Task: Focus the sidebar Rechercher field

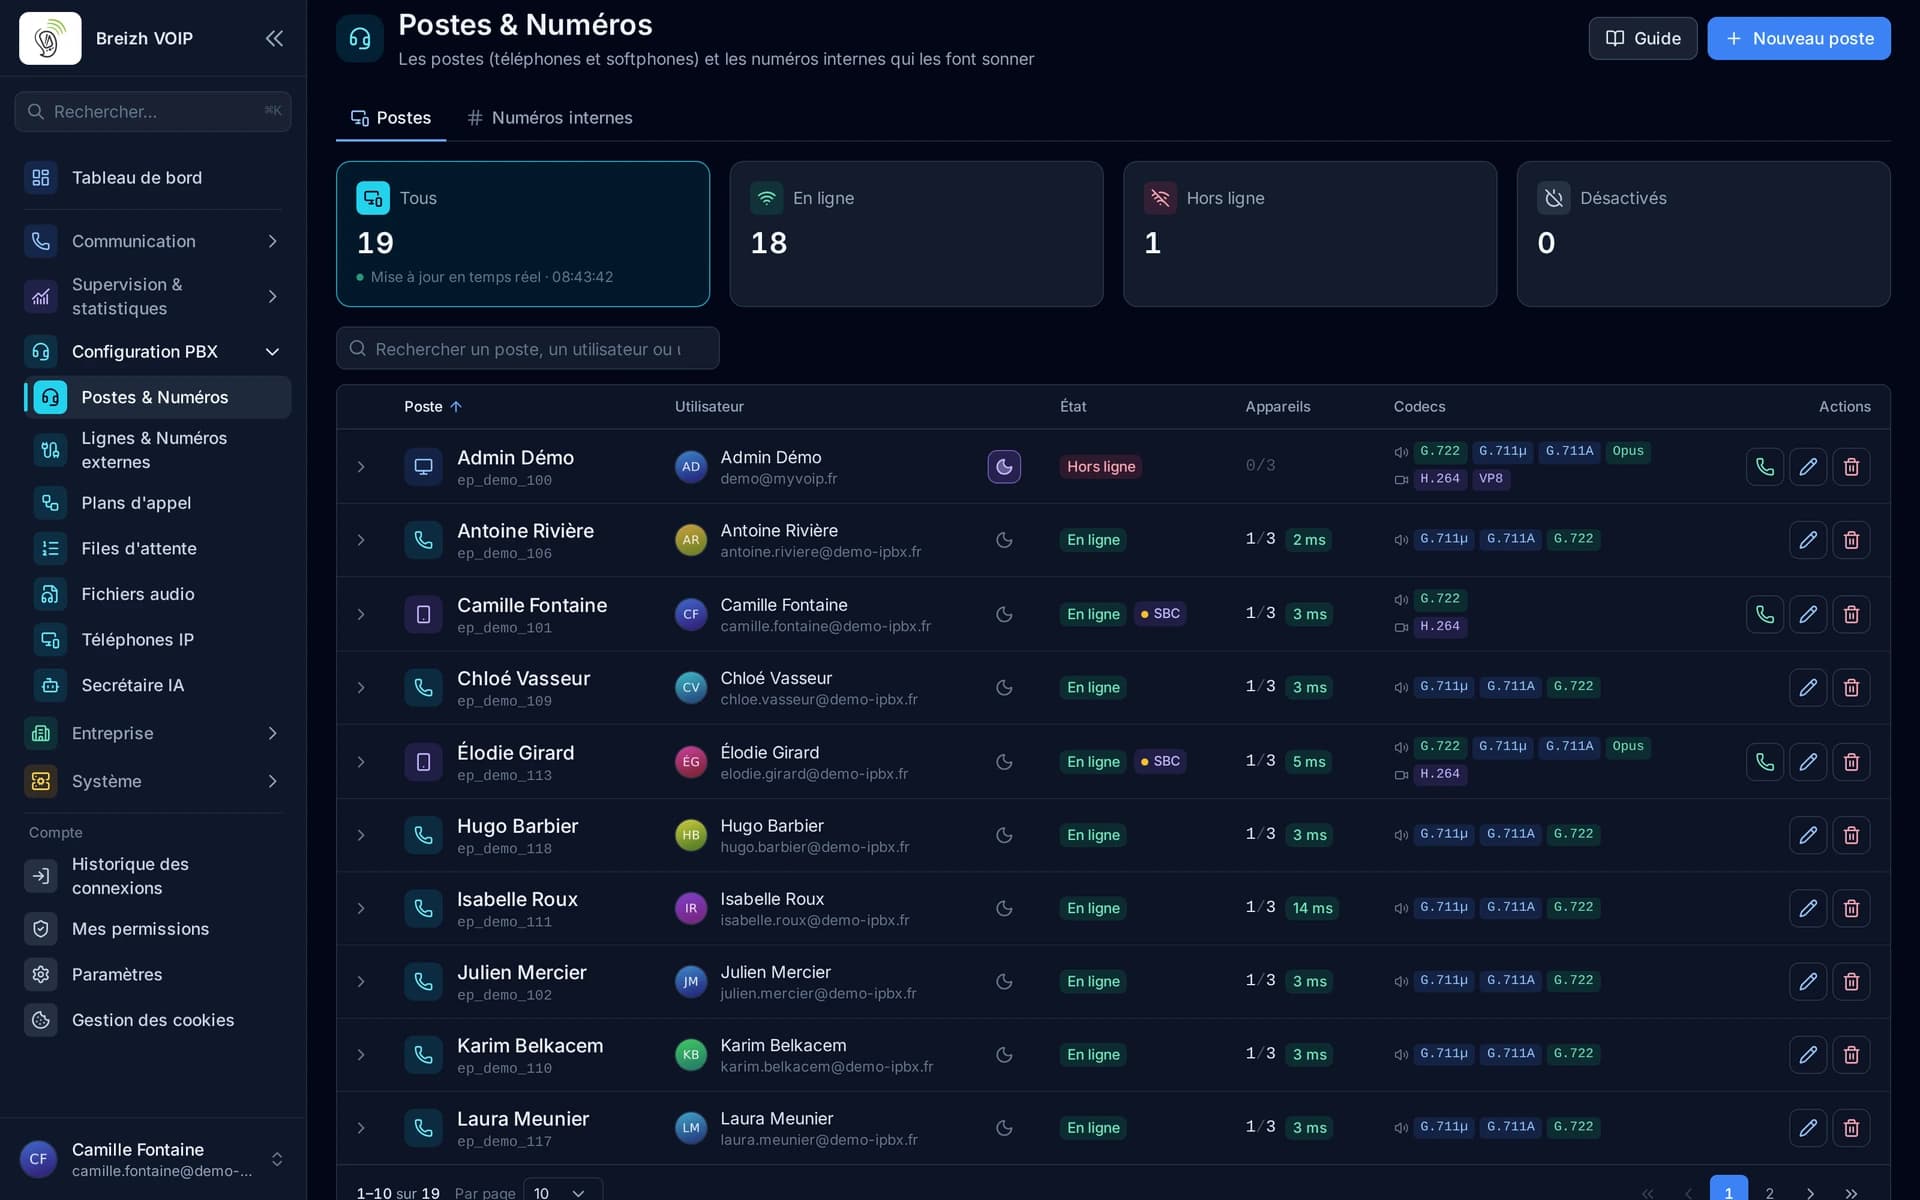Action: click(x=153, y=112)
